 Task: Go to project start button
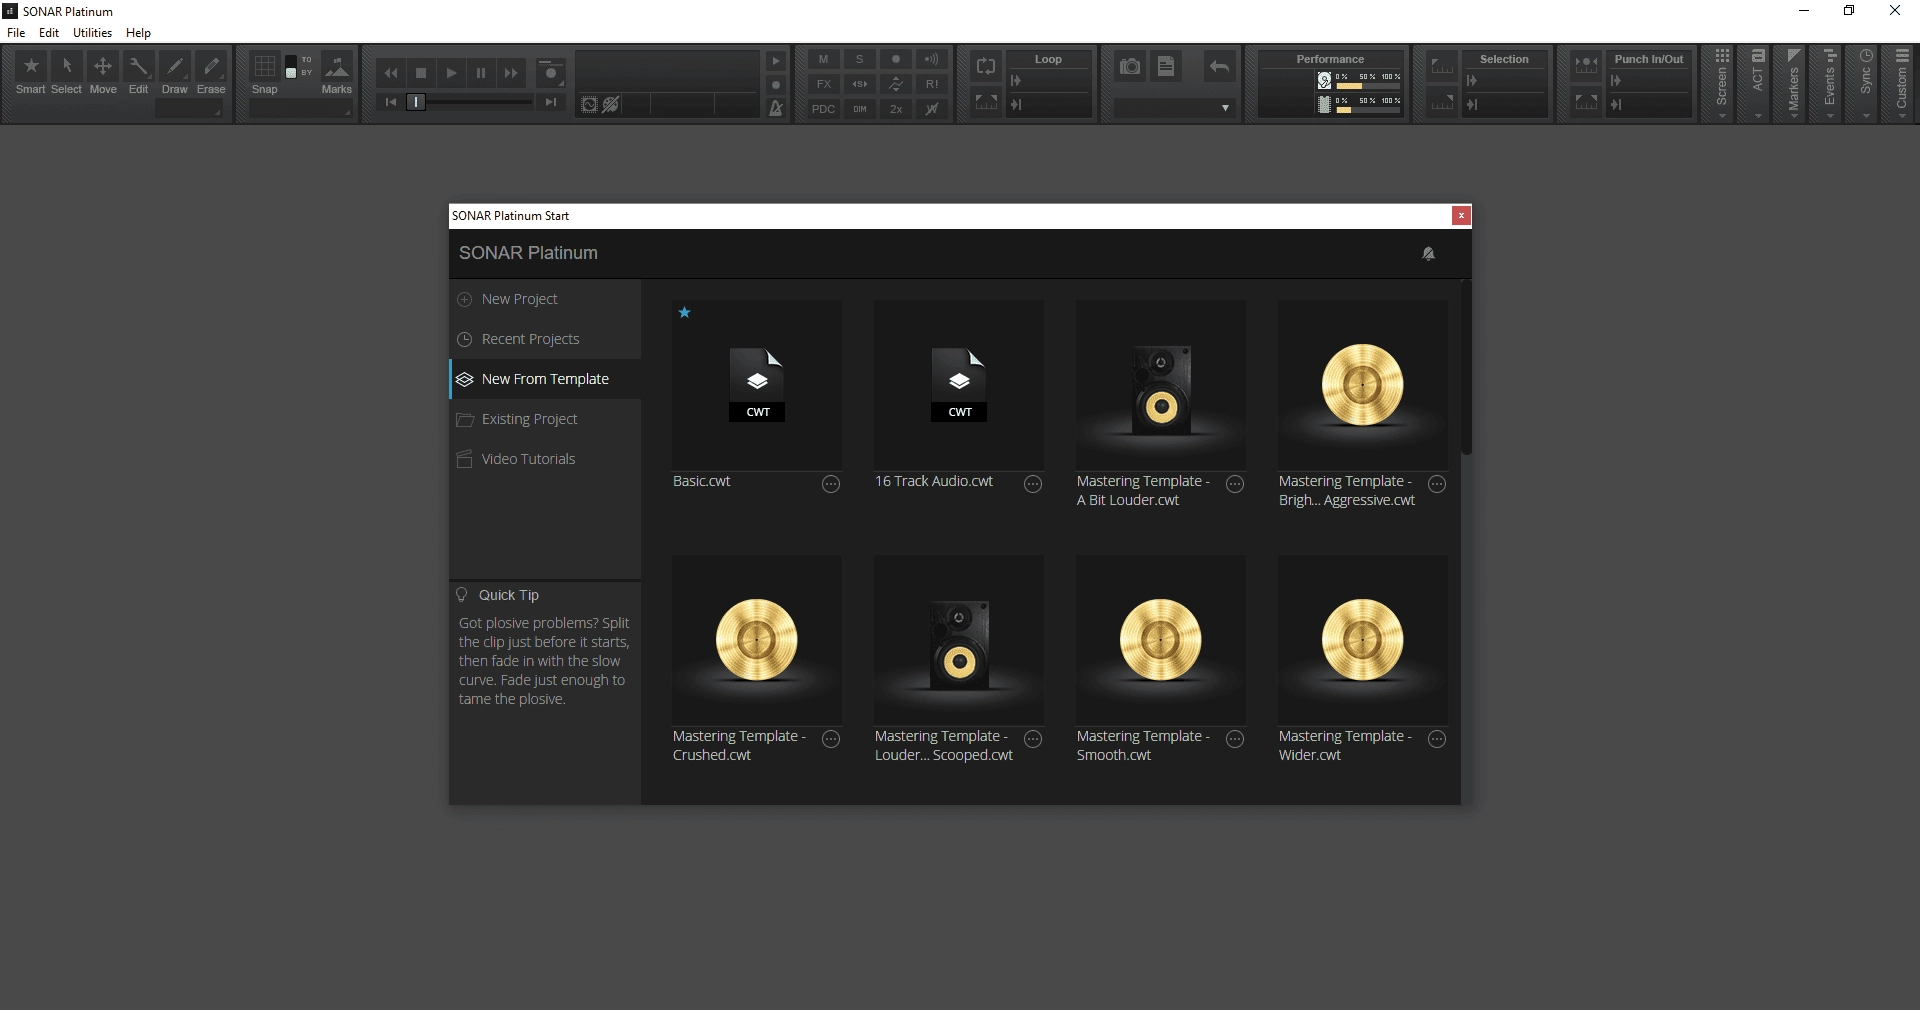point(391,102)
